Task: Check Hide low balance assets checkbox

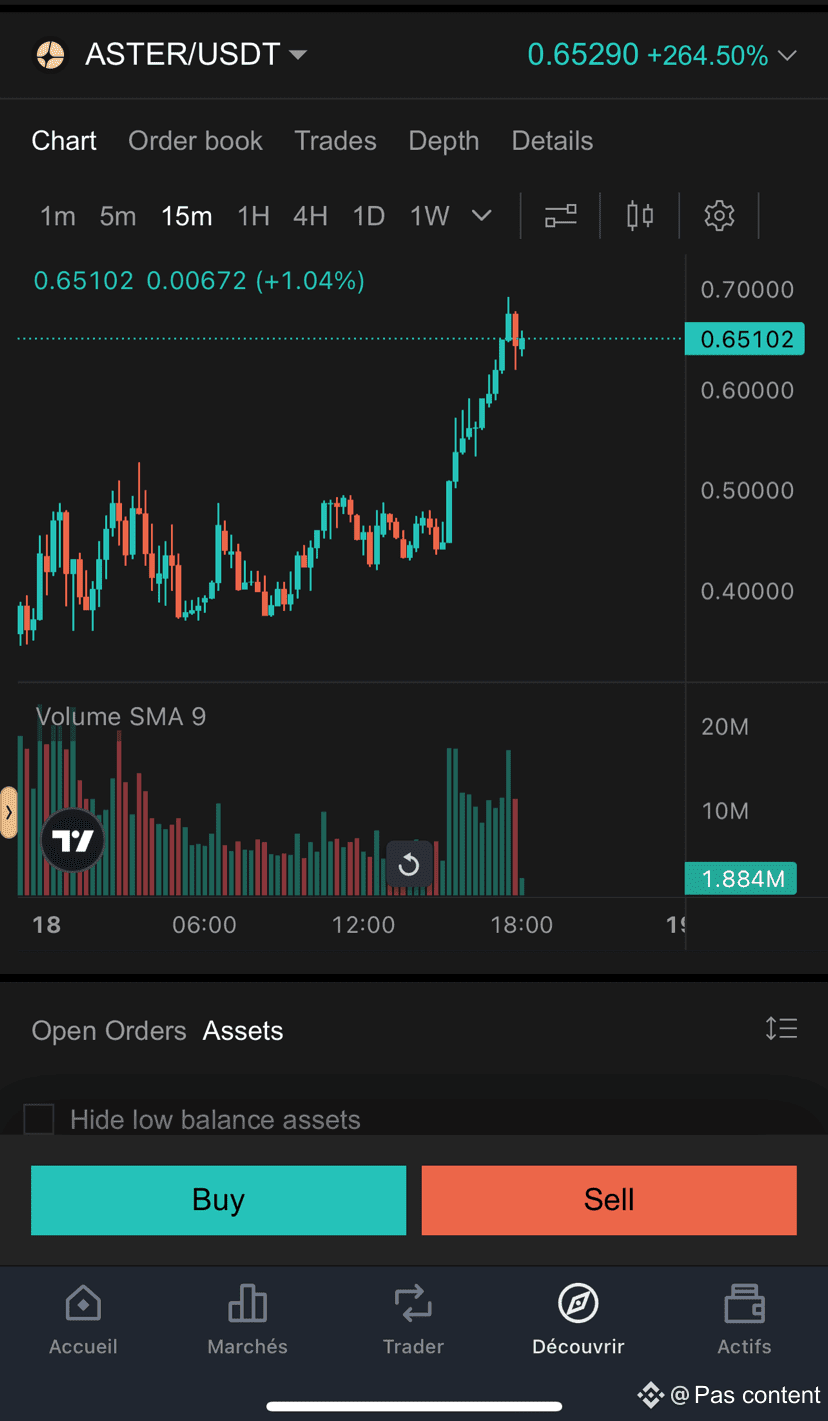Action: coord(39,1119)
